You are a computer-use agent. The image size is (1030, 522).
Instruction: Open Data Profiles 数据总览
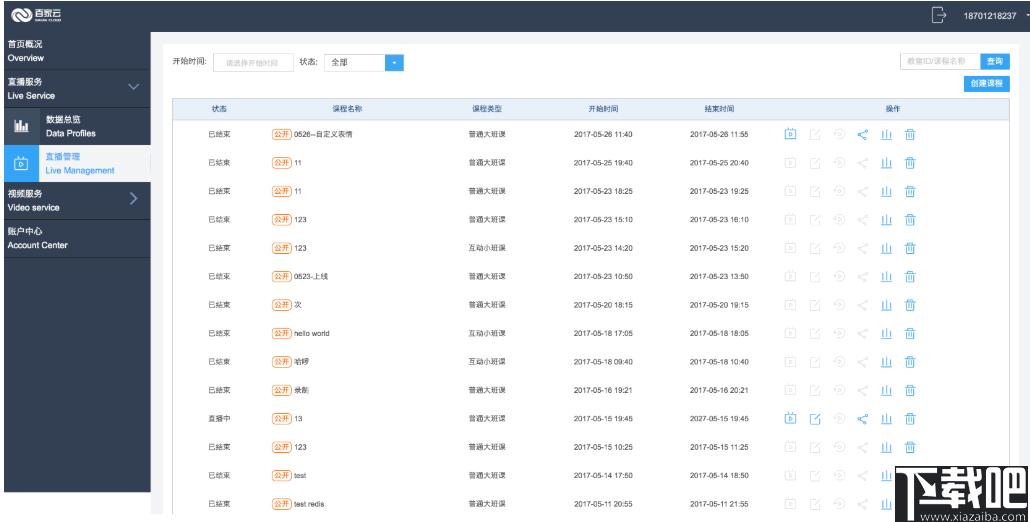coord(77,126)
